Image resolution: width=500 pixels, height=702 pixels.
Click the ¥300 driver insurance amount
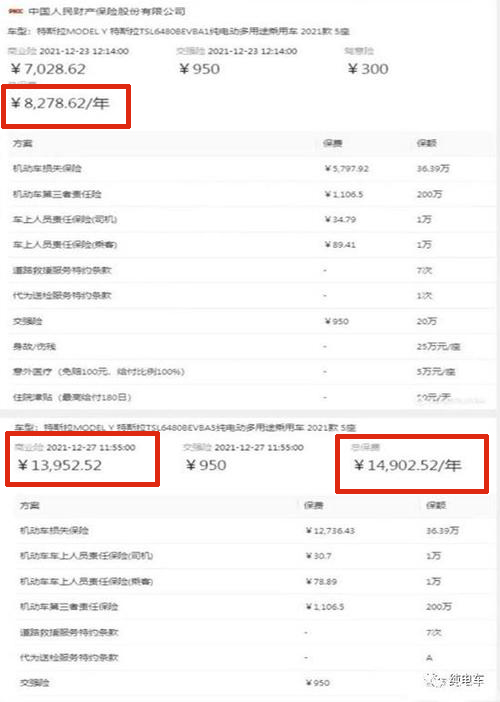(368, 68)
